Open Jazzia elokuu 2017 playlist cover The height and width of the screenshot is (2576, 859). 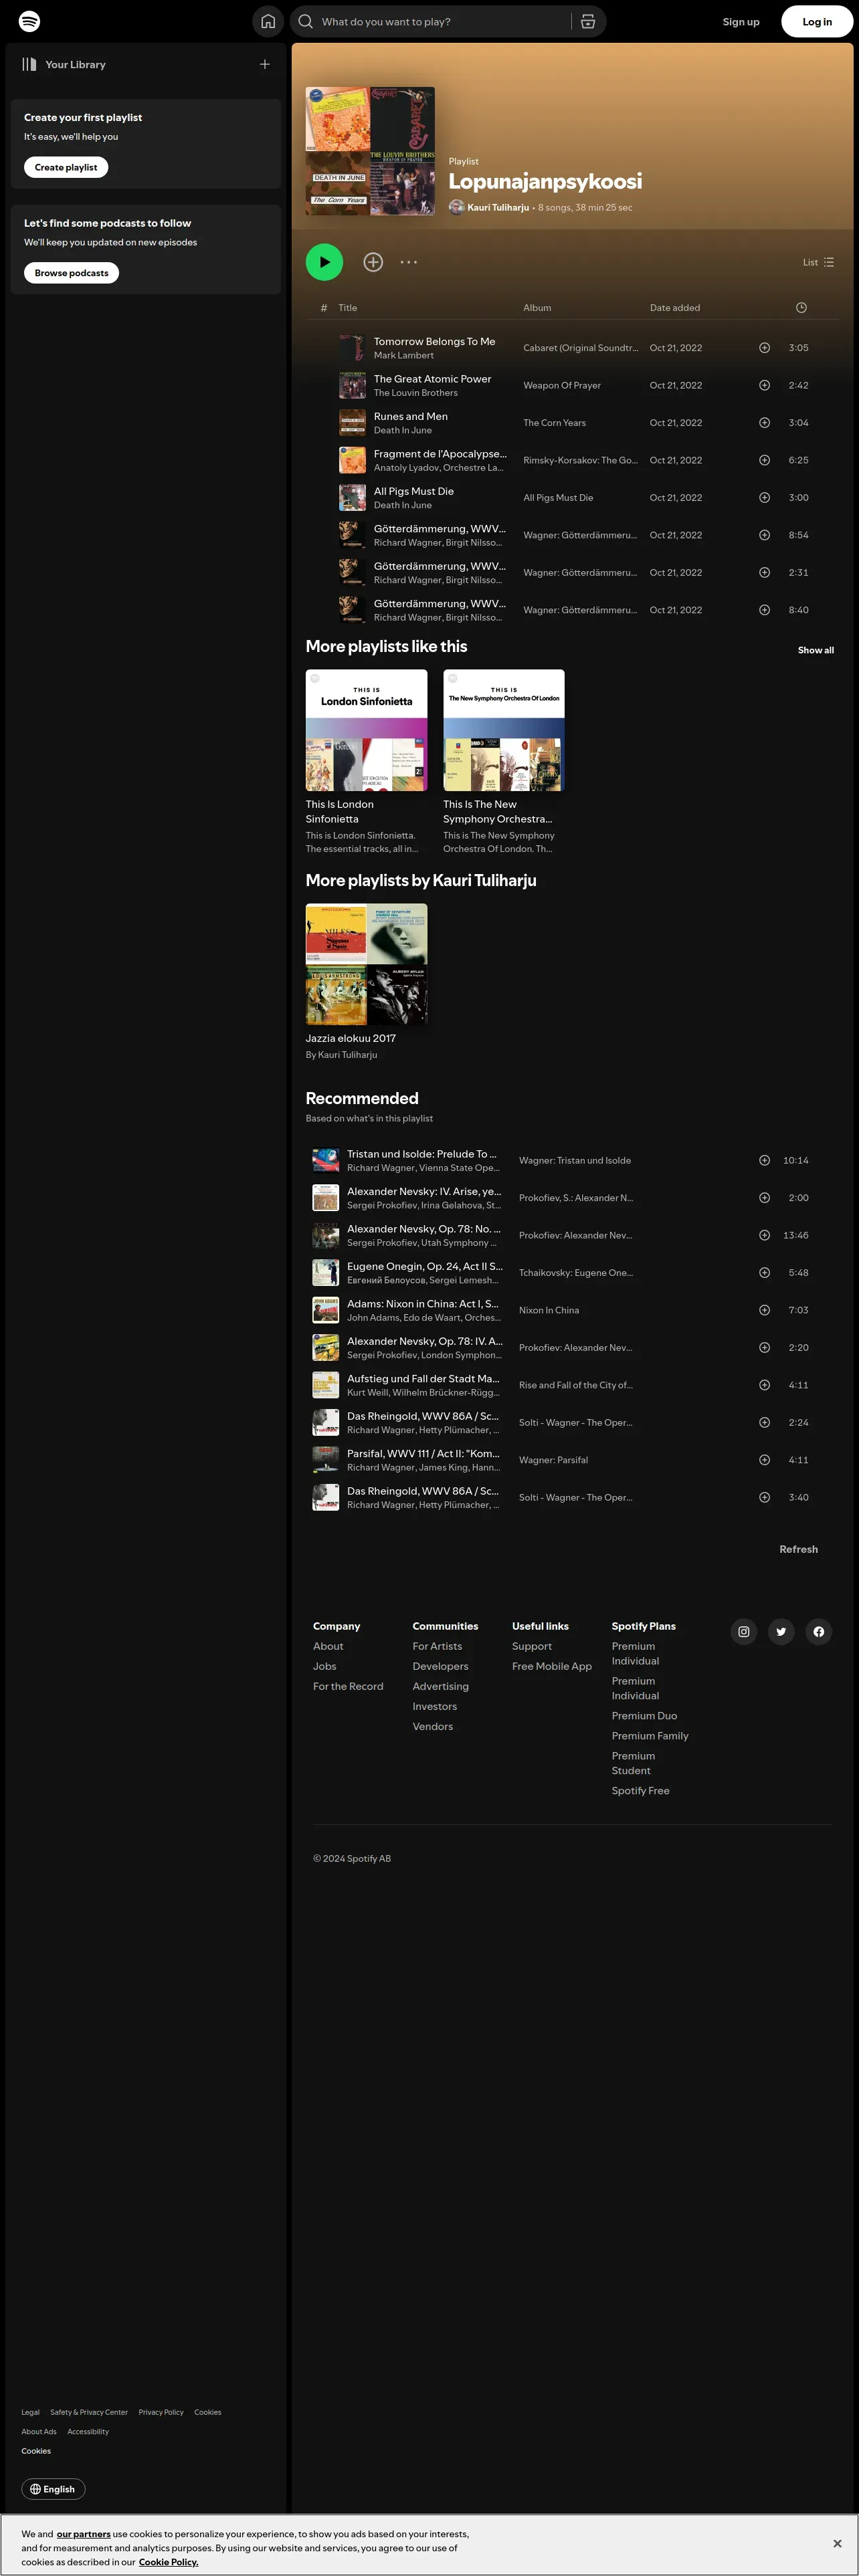click(366, 964)
